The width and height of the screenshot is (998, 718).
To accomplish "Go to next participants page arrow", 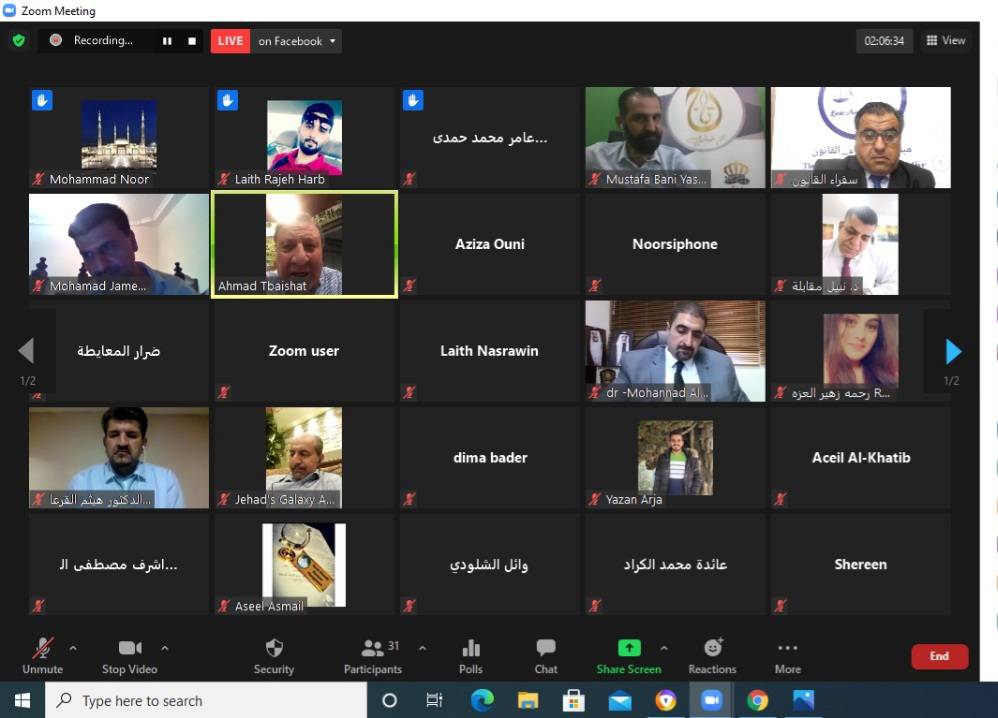I will (x=953, y=352).
